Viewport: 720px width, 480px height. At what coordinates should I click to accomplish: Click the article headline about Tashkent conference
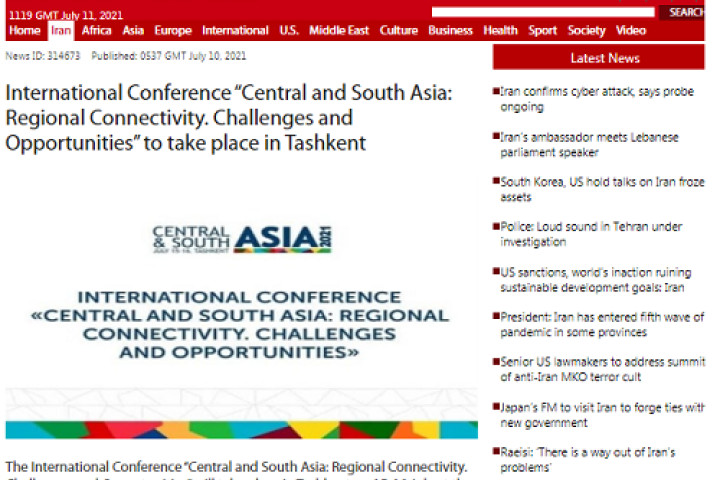click(229, 118)
